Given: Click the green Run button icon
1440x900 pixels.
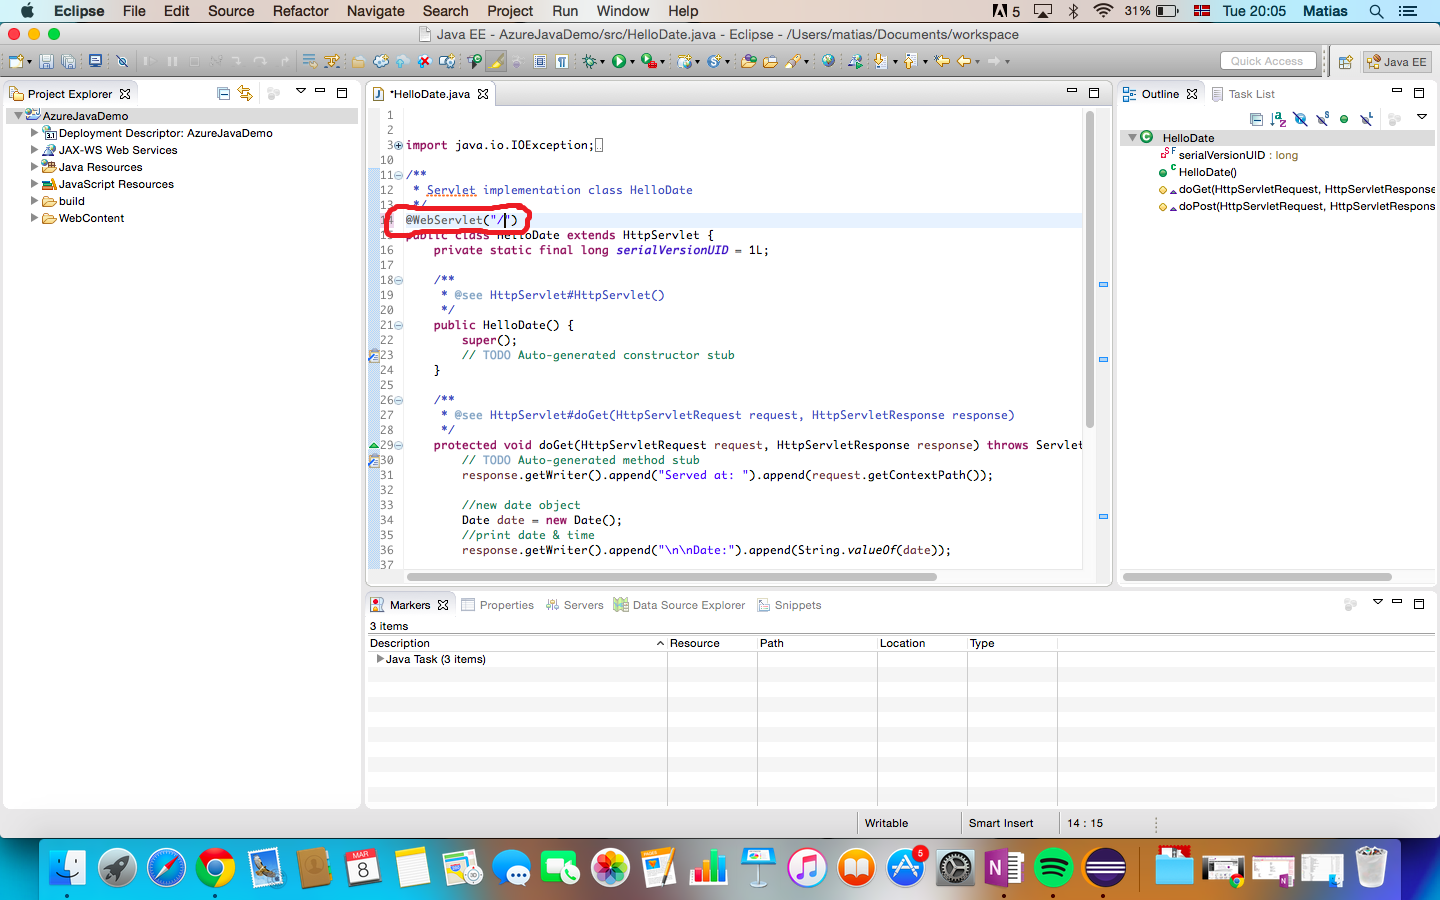Looking at the screenshot, I should pyautogui.click(x=619, y=61).
